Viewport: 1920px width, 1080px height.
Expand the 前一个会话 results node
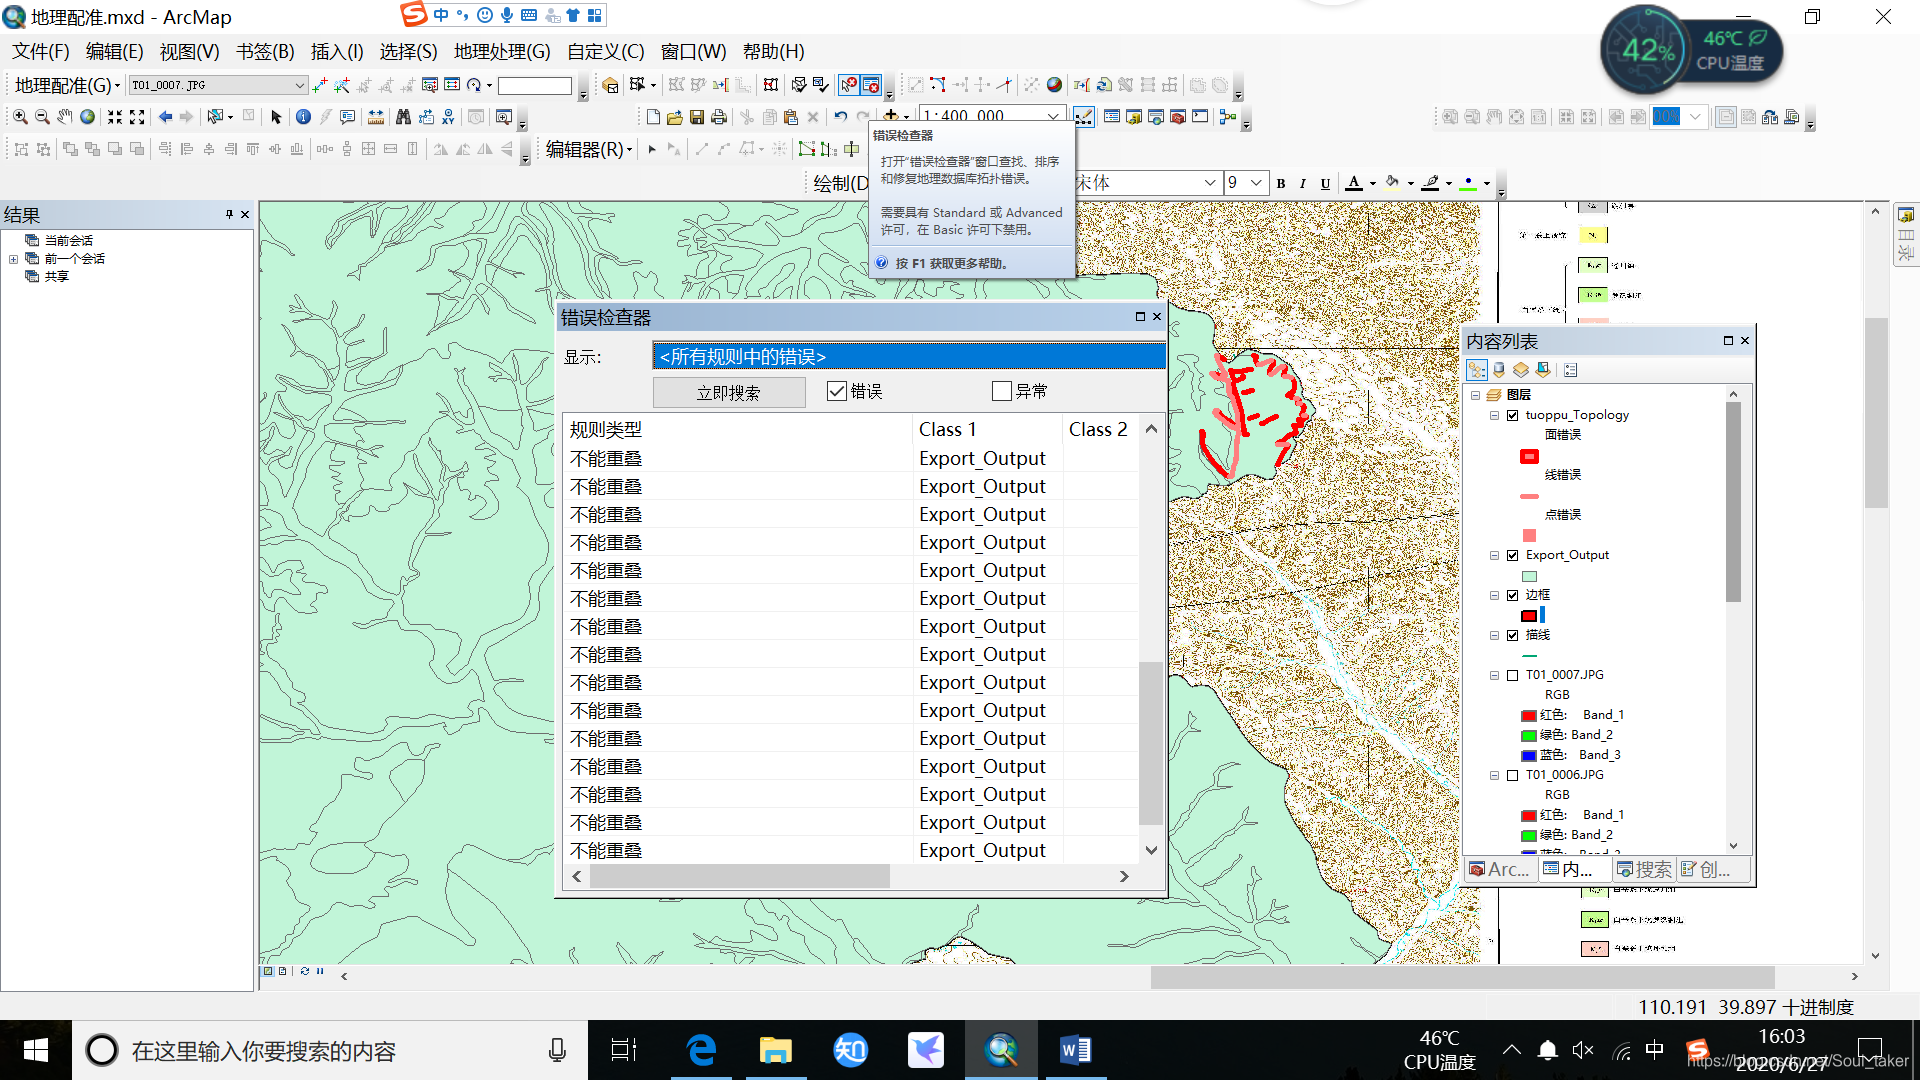point(13,259)
